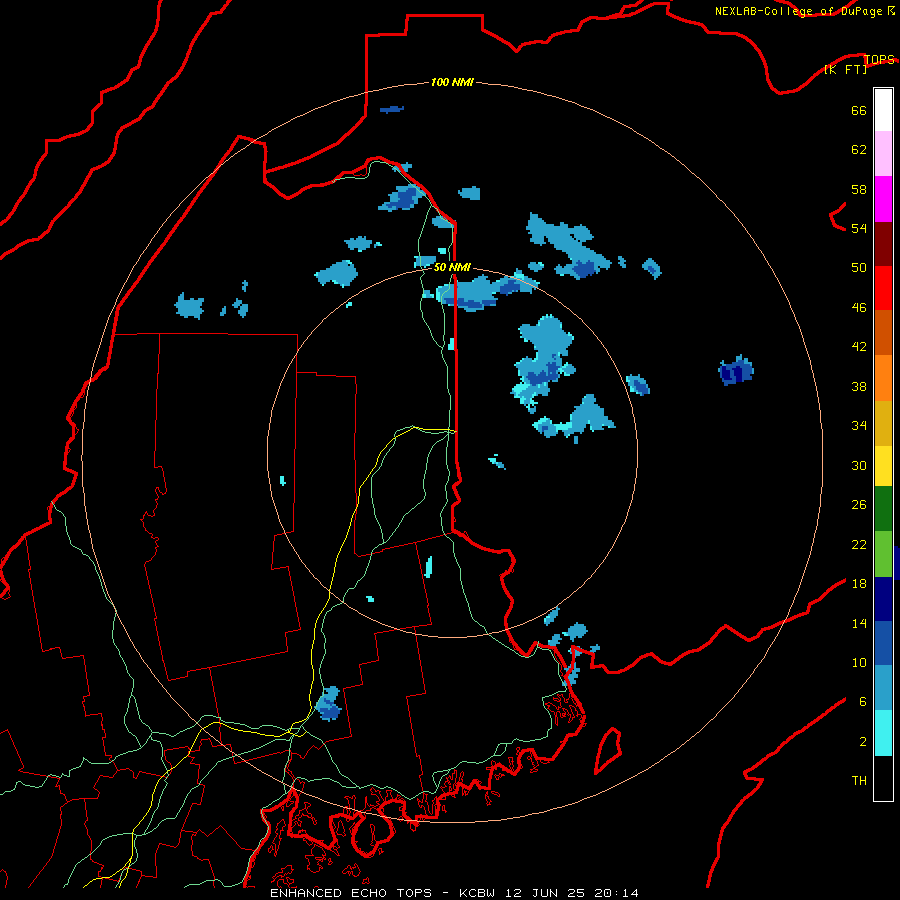Click the legend value 54
The height and width of the screenshot is (900, 900).
coord(859,228)
